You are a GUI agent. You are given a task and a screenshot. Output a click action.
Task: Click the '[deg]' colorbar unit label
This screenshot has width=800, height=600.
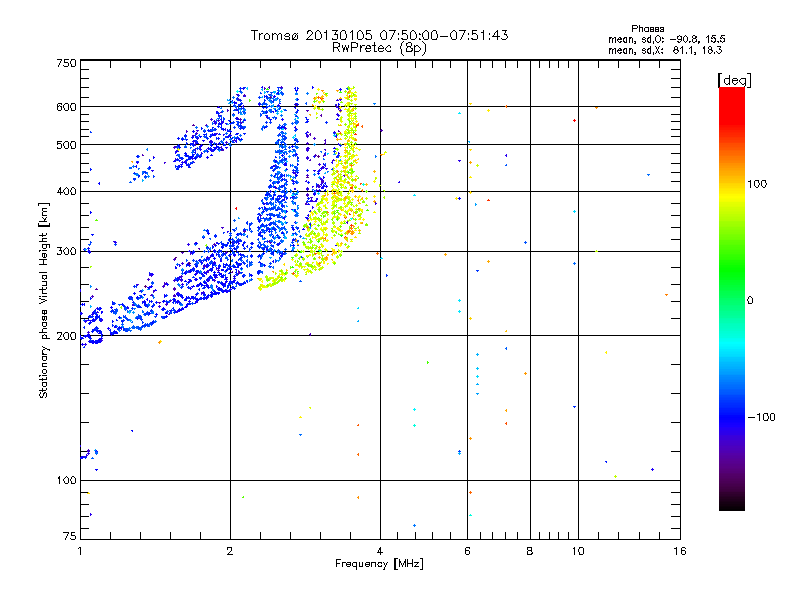[734, 80]
